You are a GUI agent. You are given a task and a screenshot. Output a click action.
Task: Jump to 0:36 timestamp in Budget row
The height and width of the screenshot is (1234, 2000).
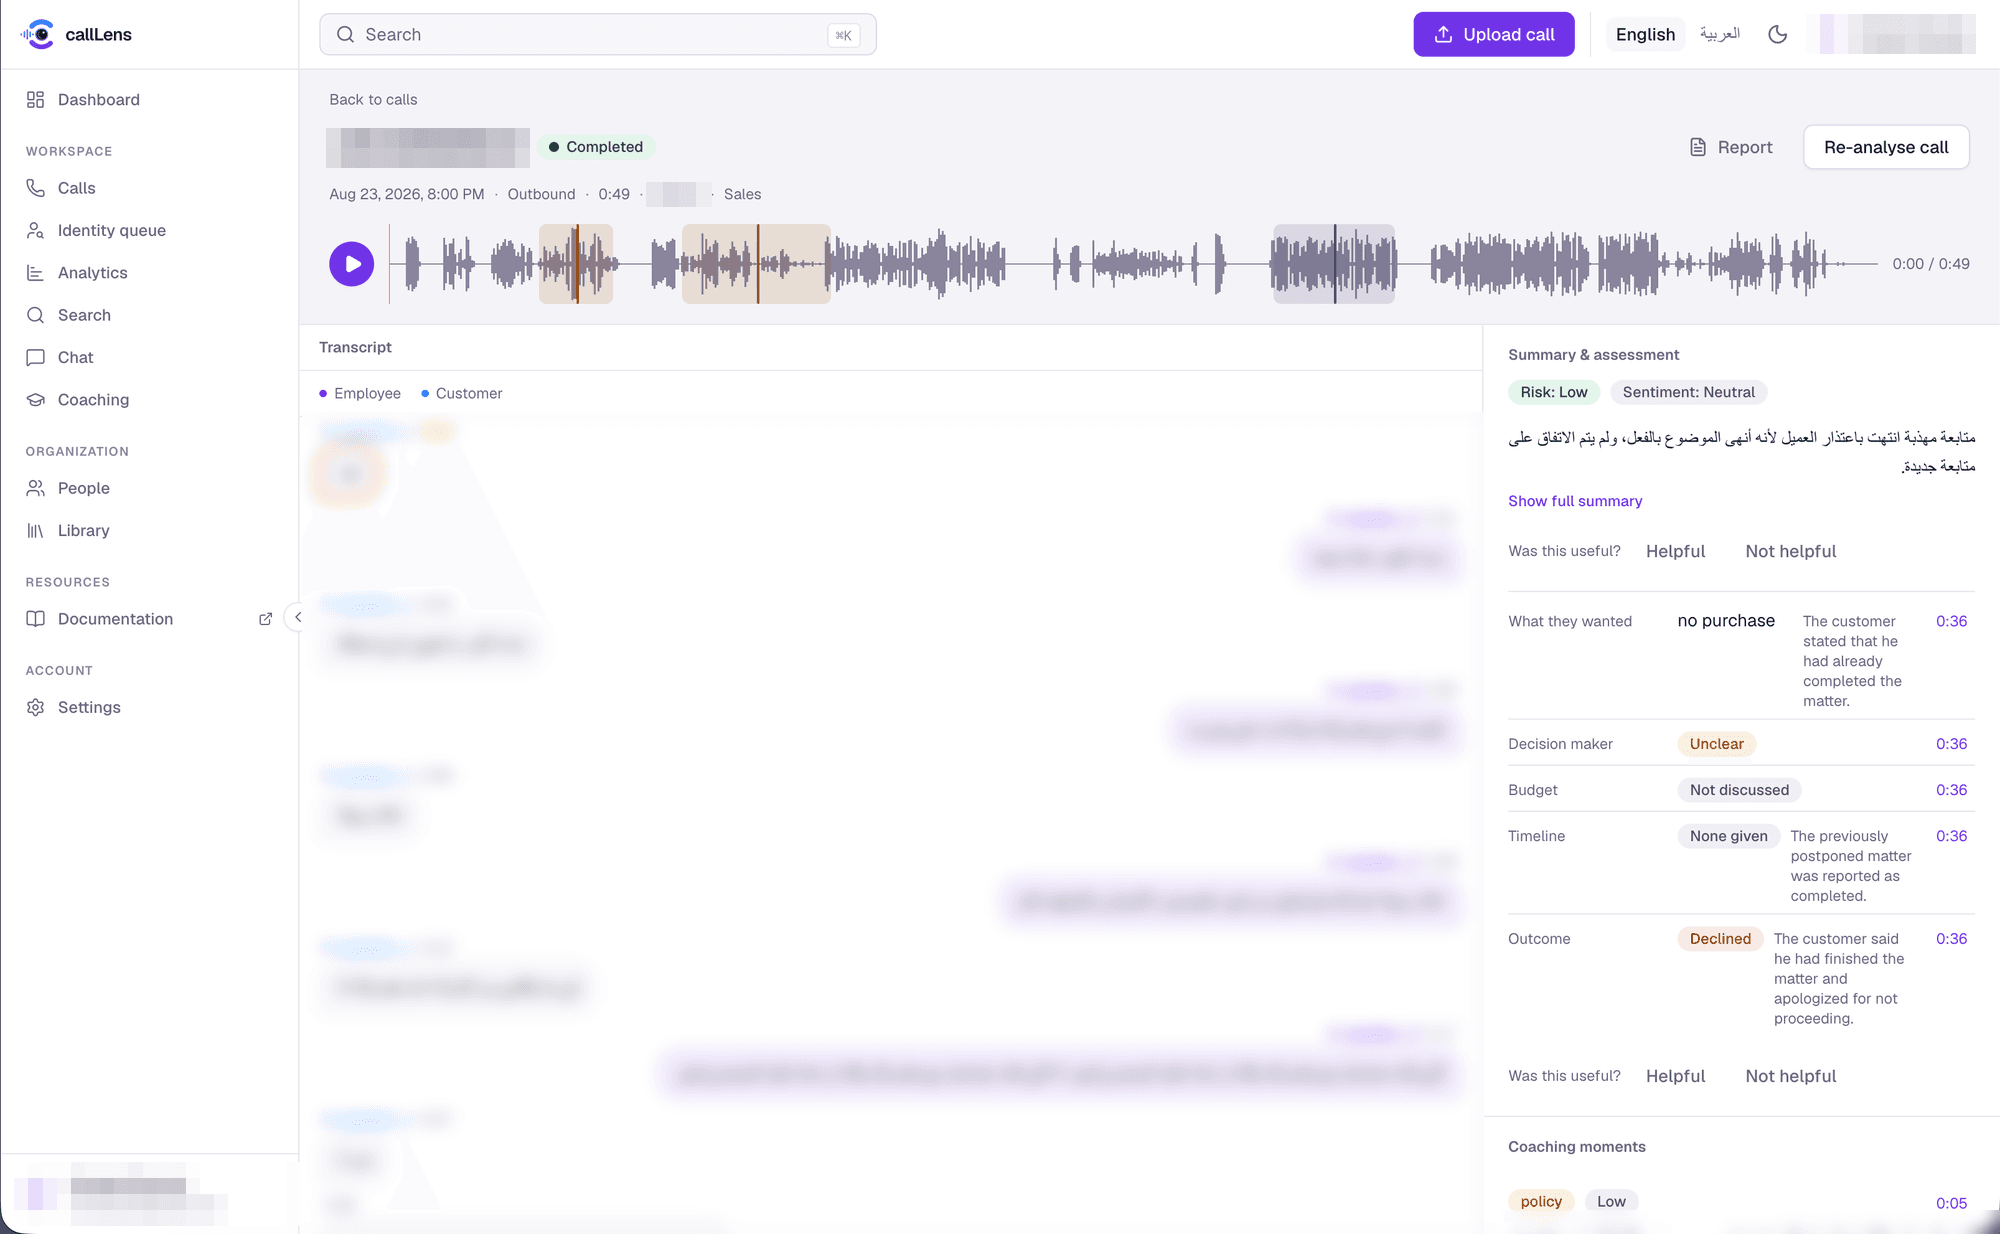tap(1951, 790)
